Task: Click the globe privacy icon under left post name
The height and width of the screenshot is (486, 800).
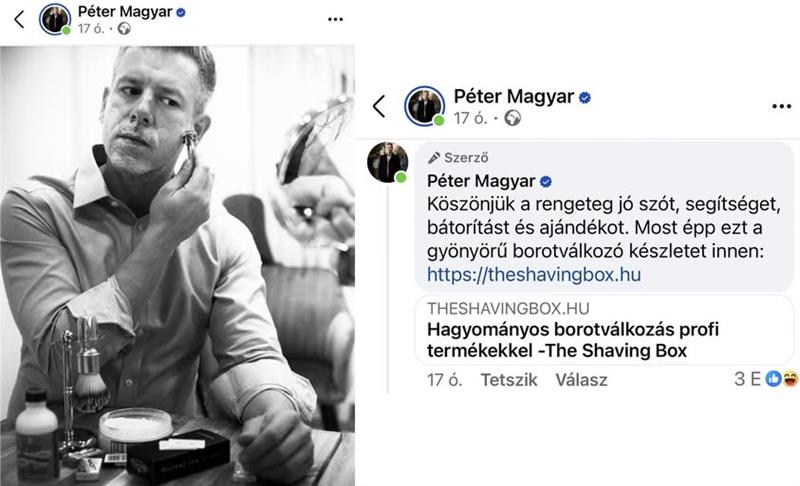Action: pyautogui.click(x=124, y=29)
